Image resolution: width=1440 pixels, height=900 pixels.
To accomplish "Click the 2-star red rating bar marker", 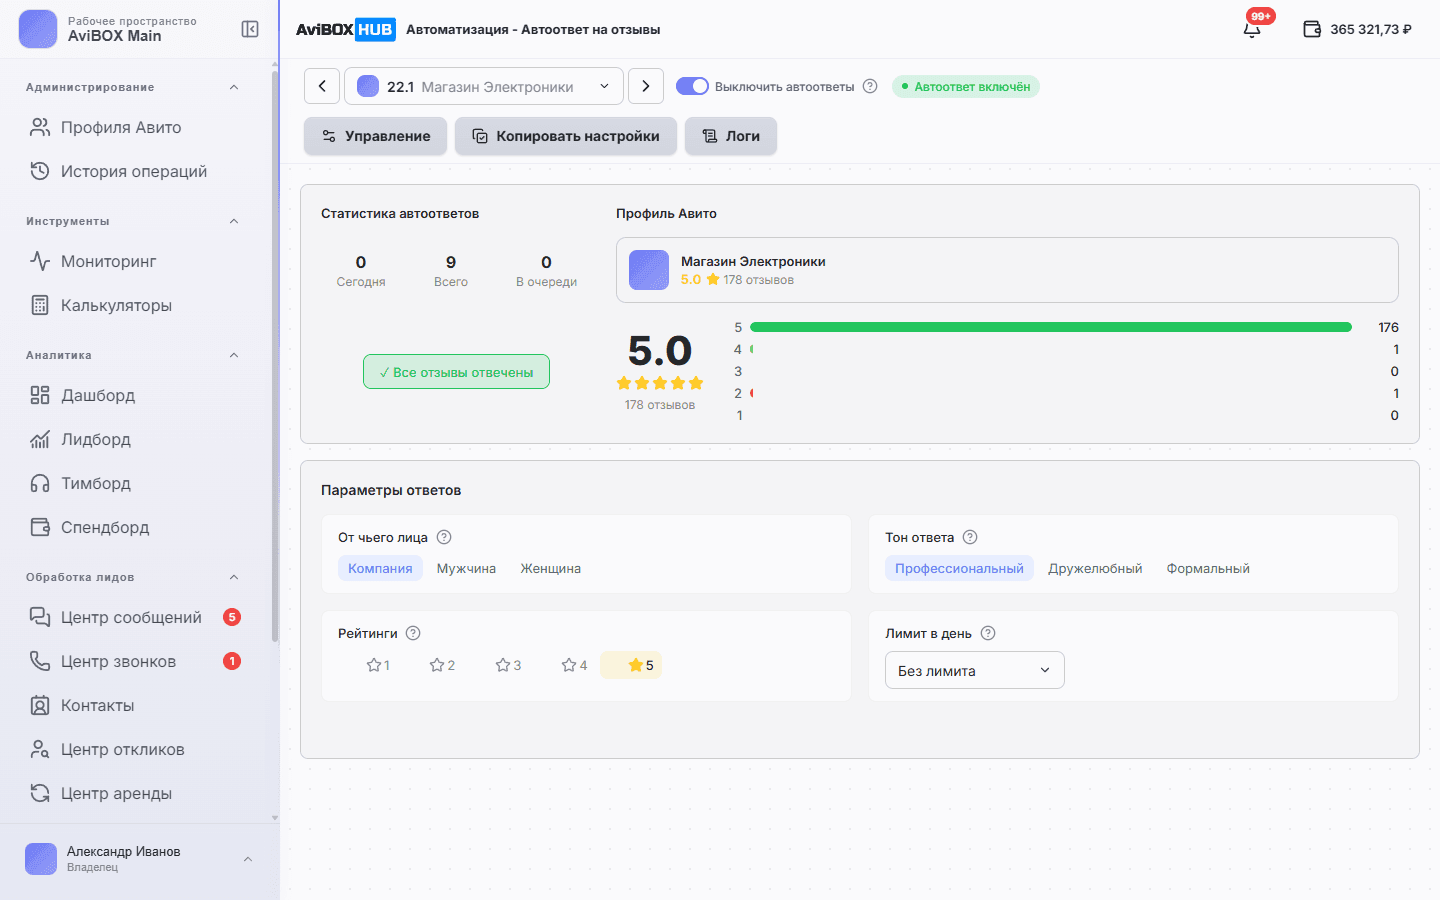I will pyautogui.click(x=752, y=393).
